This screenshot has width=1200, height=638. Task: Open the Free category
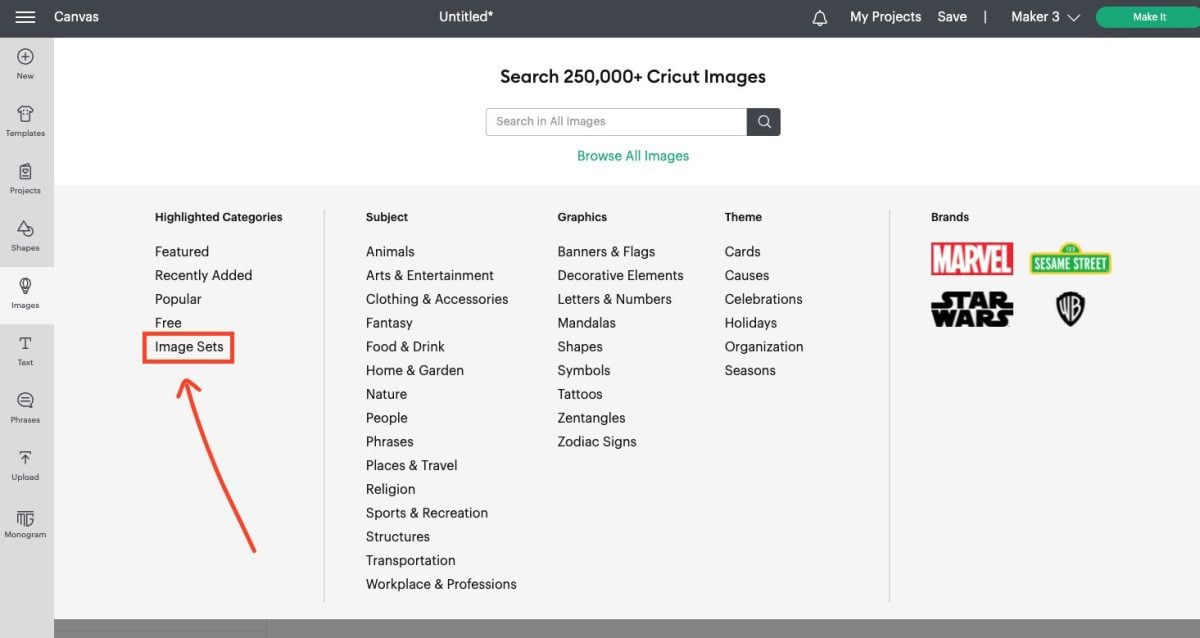click(168, 323)
